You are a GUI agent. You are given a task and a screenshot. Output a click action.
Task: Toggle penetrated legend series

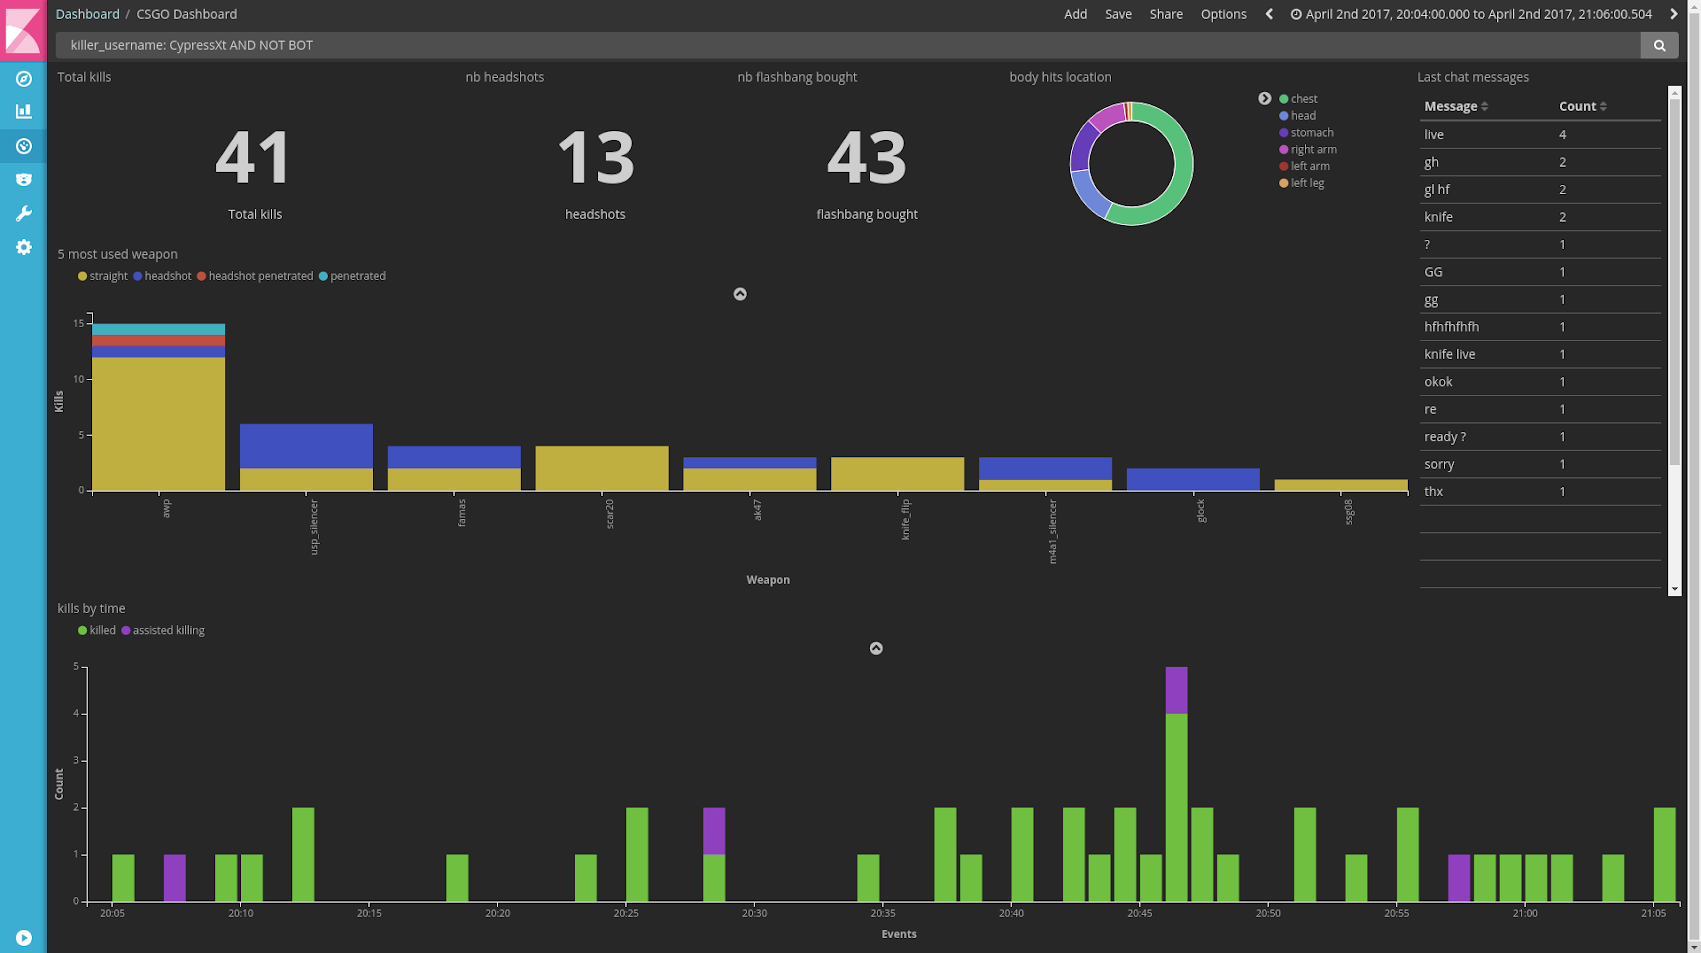pos(352,276)
